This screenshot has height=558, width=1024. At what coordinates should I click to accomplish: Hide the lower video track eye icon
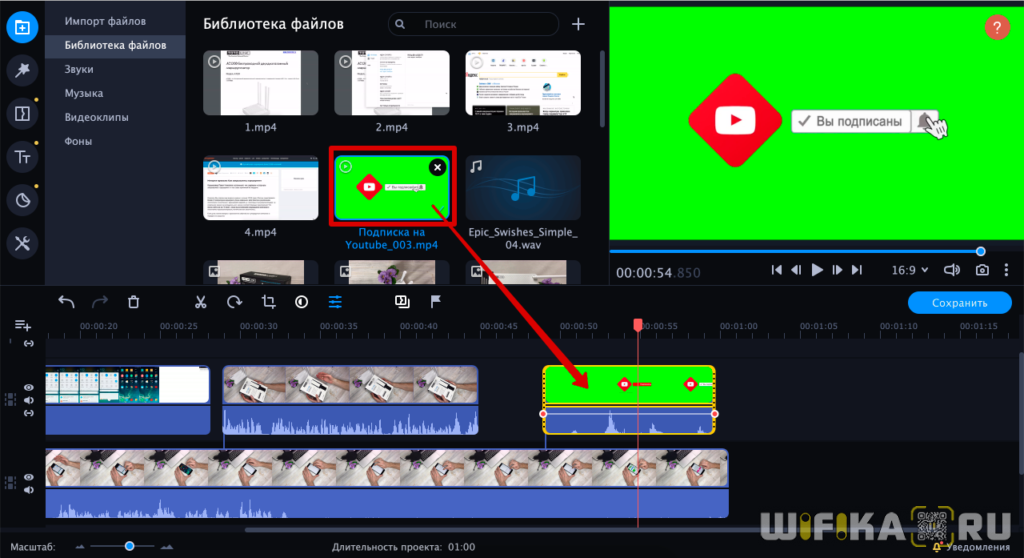click(29, 477)
